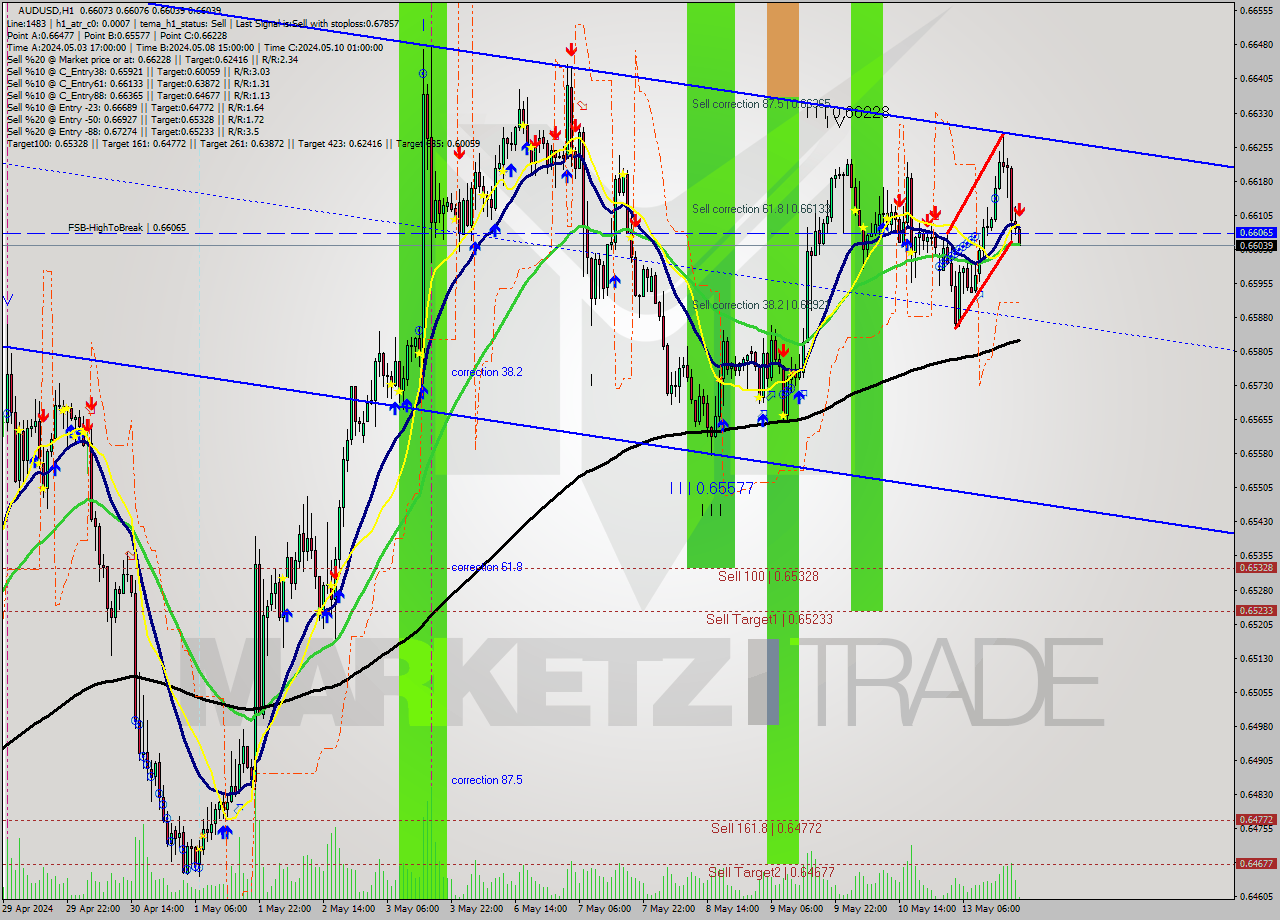This screenshot has height=920, width=1280.
Task: Click the 'FSB-HighToBreak | 0.66065' label
Action: [127, 228]
